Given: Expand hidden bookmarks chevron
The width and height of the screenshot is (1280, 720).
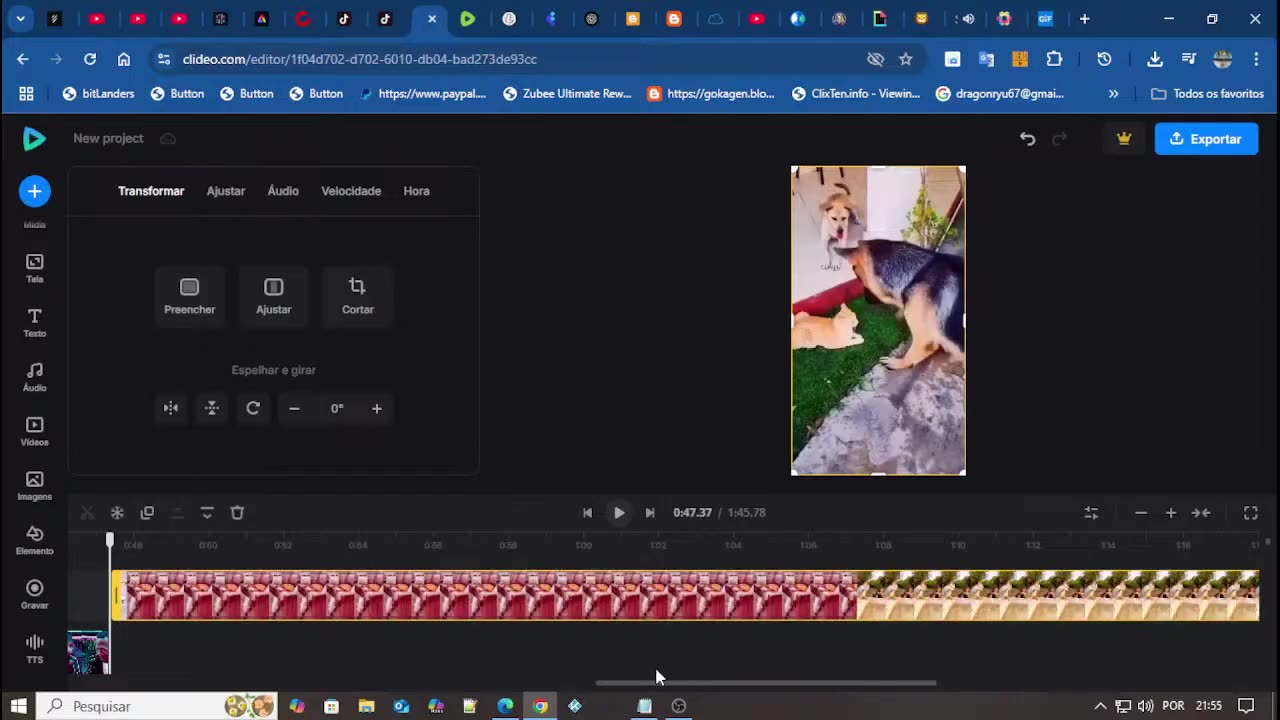Looking at the screenshot, I should tap(1113, 94).
